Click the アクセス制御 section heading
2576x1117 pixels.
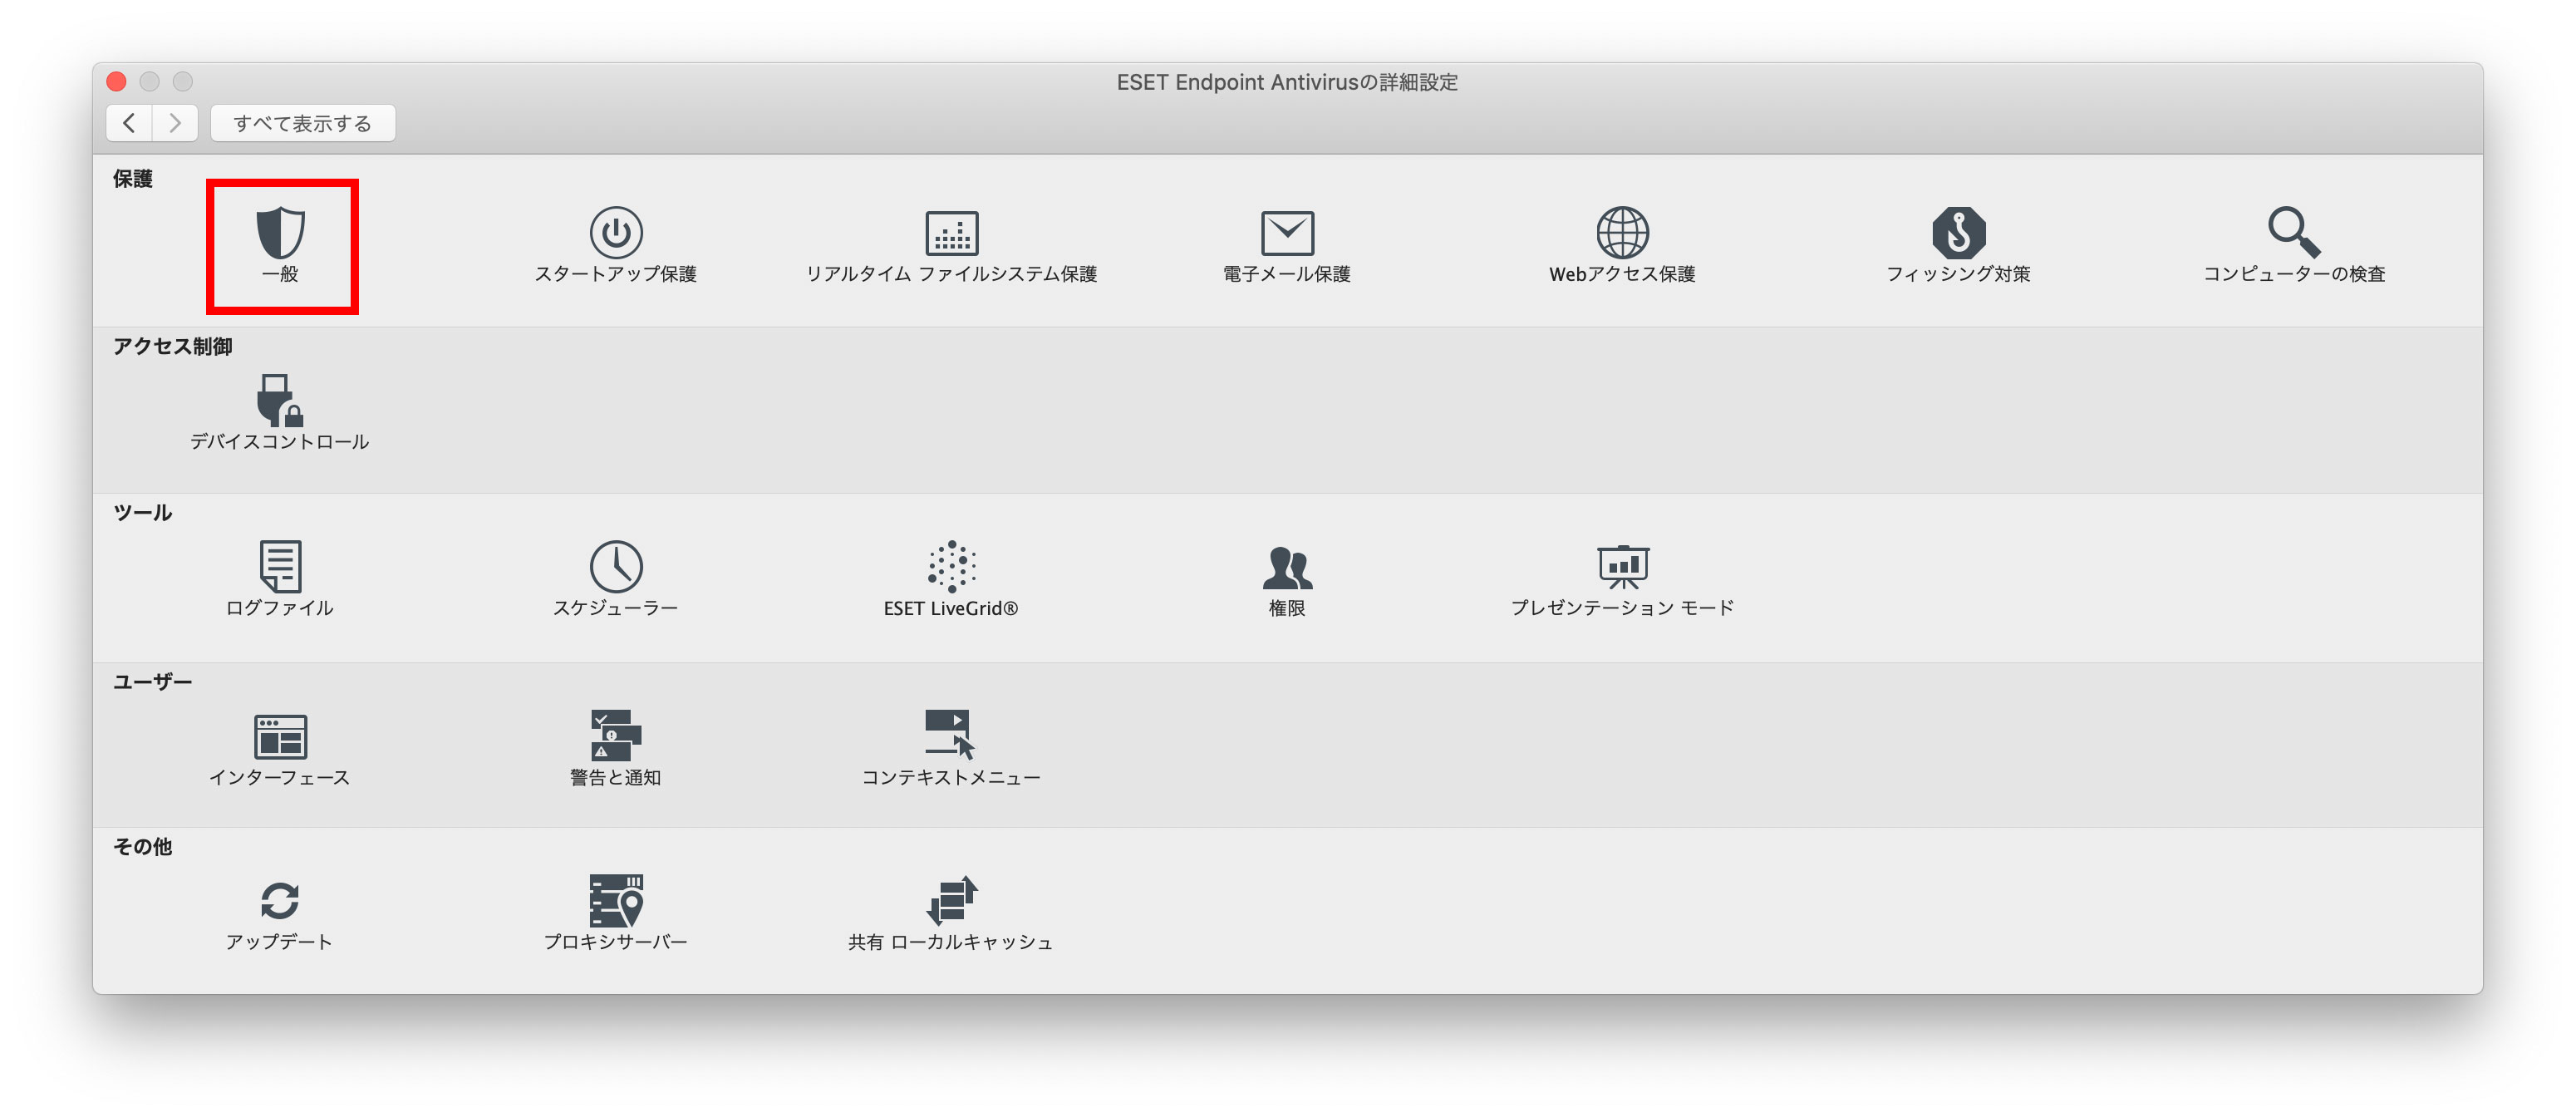[172, 346]
